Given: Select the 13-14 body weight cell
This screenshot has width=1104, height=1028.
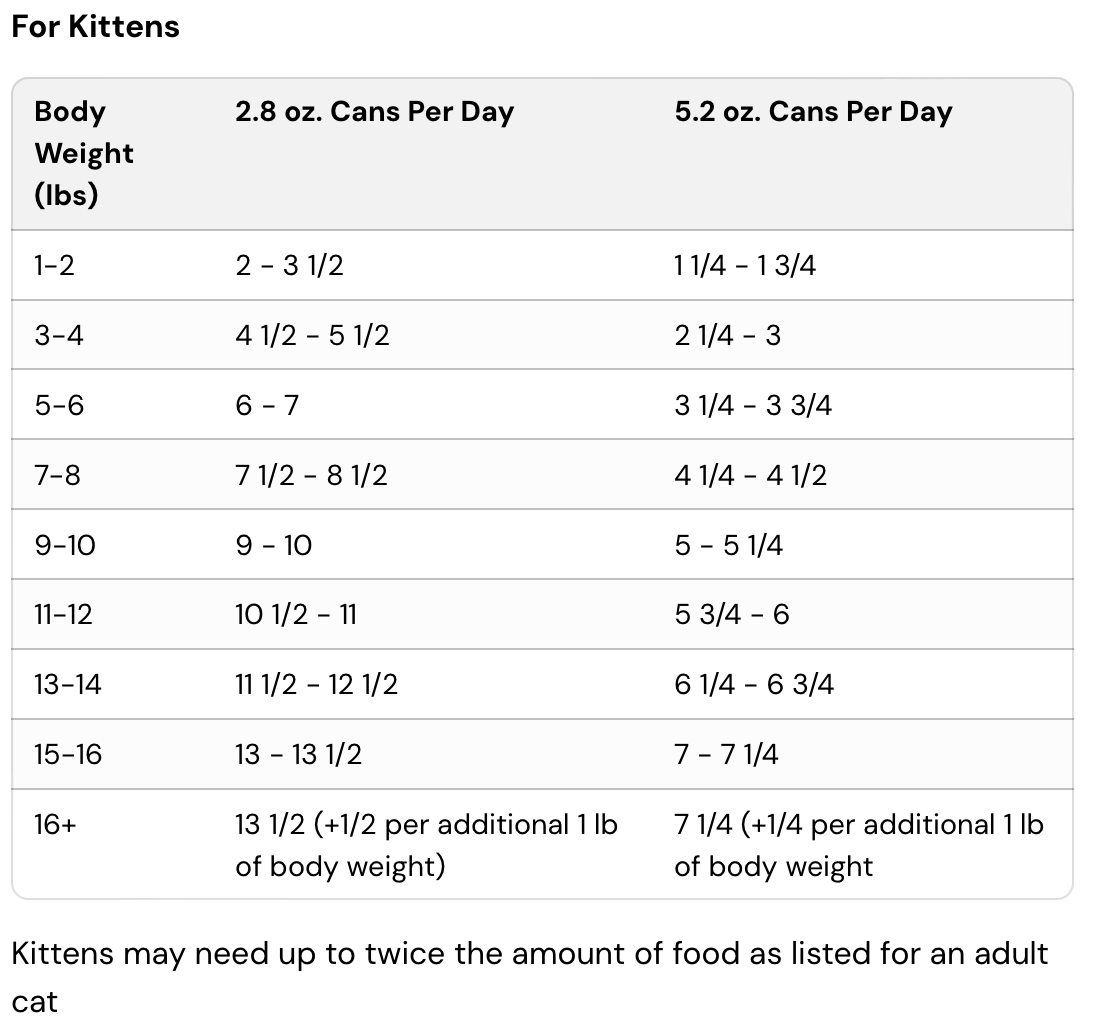Looking at the screenshot, I should point(68,684).
